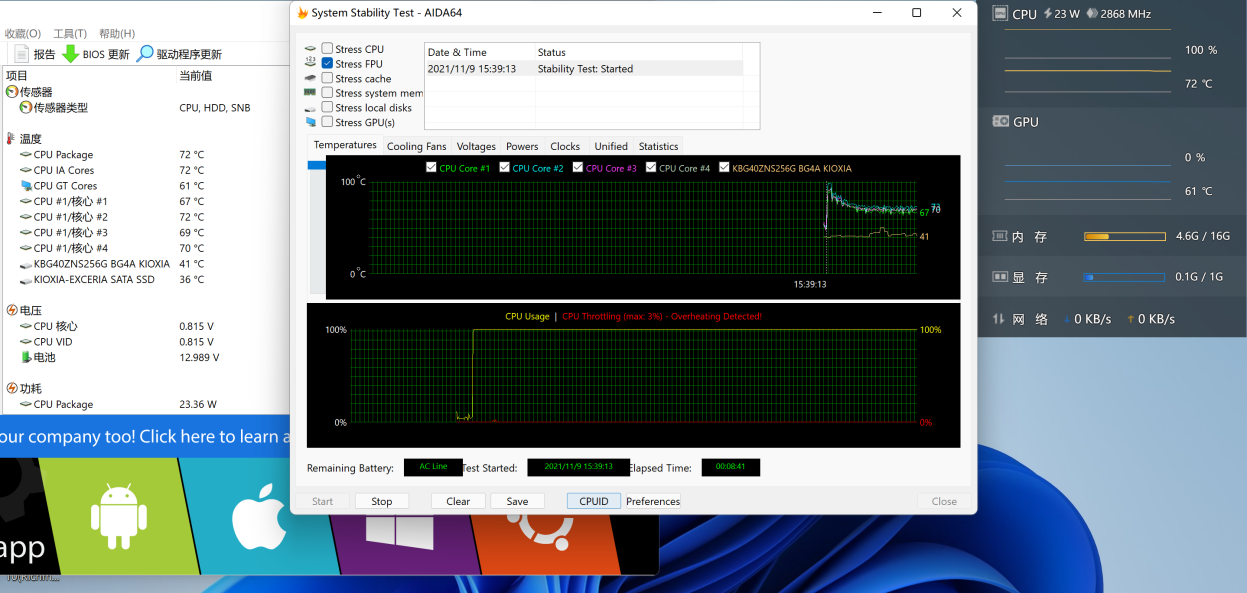This screenshot has width=1247, height=593.
Task: Switch to the Temperatures tab
Action: [345, 145]
